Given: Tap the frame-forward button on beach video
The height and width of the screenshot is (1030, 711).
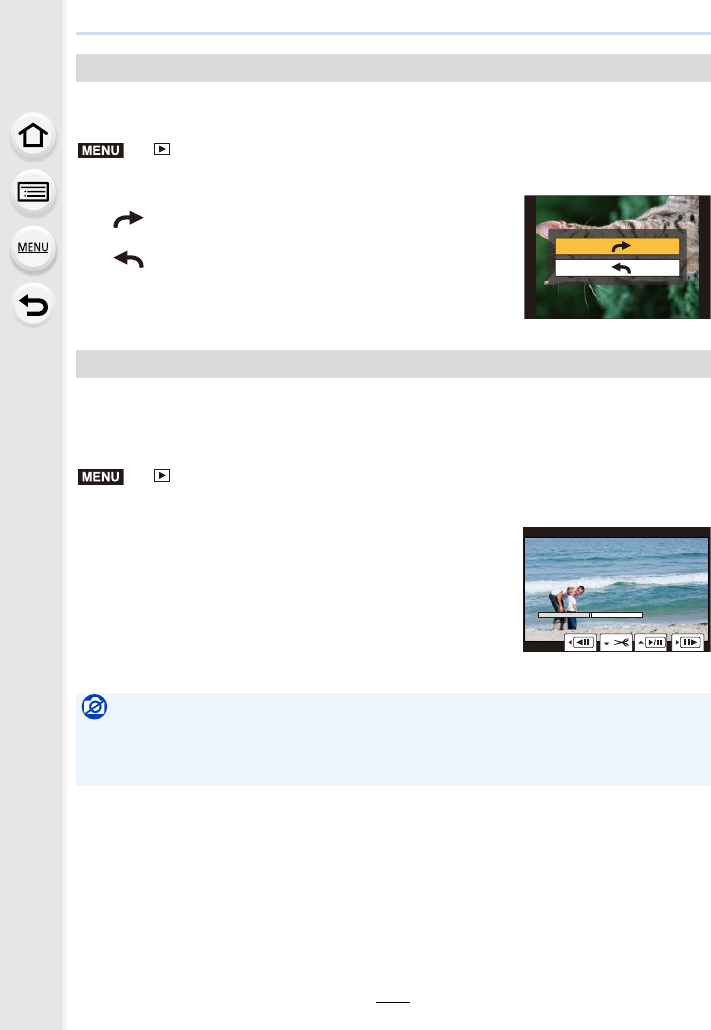Looking at the screenshot, I should tap(687, 642).
